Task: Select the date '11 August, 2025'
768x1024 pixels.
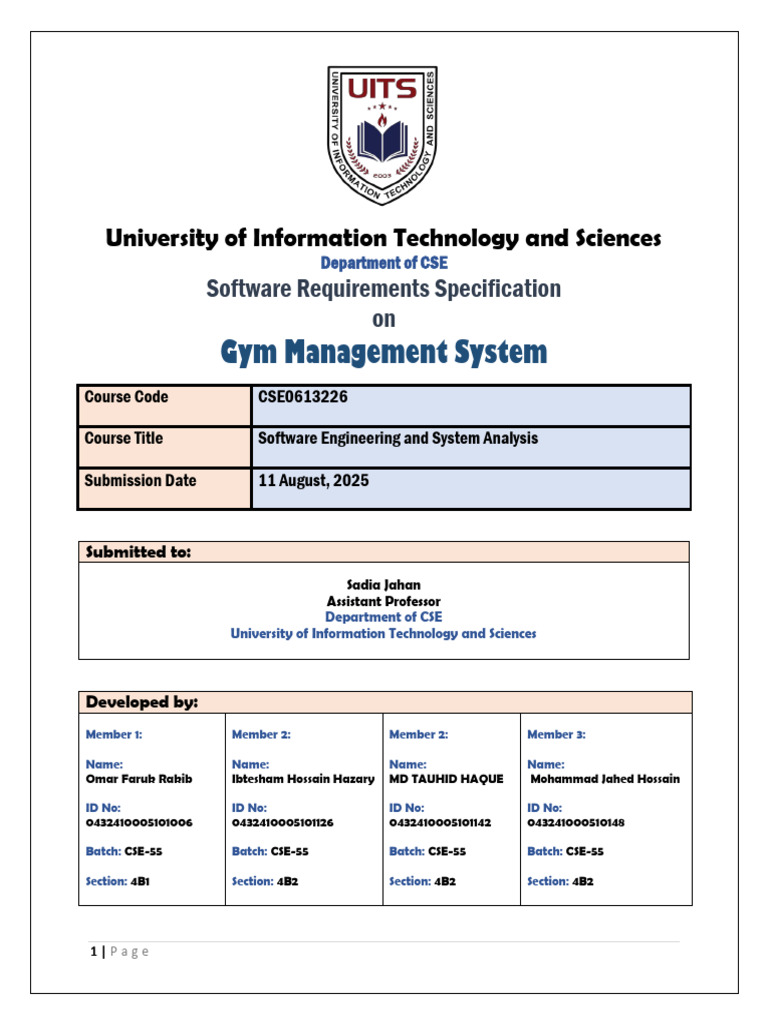Action: point(313,481)
